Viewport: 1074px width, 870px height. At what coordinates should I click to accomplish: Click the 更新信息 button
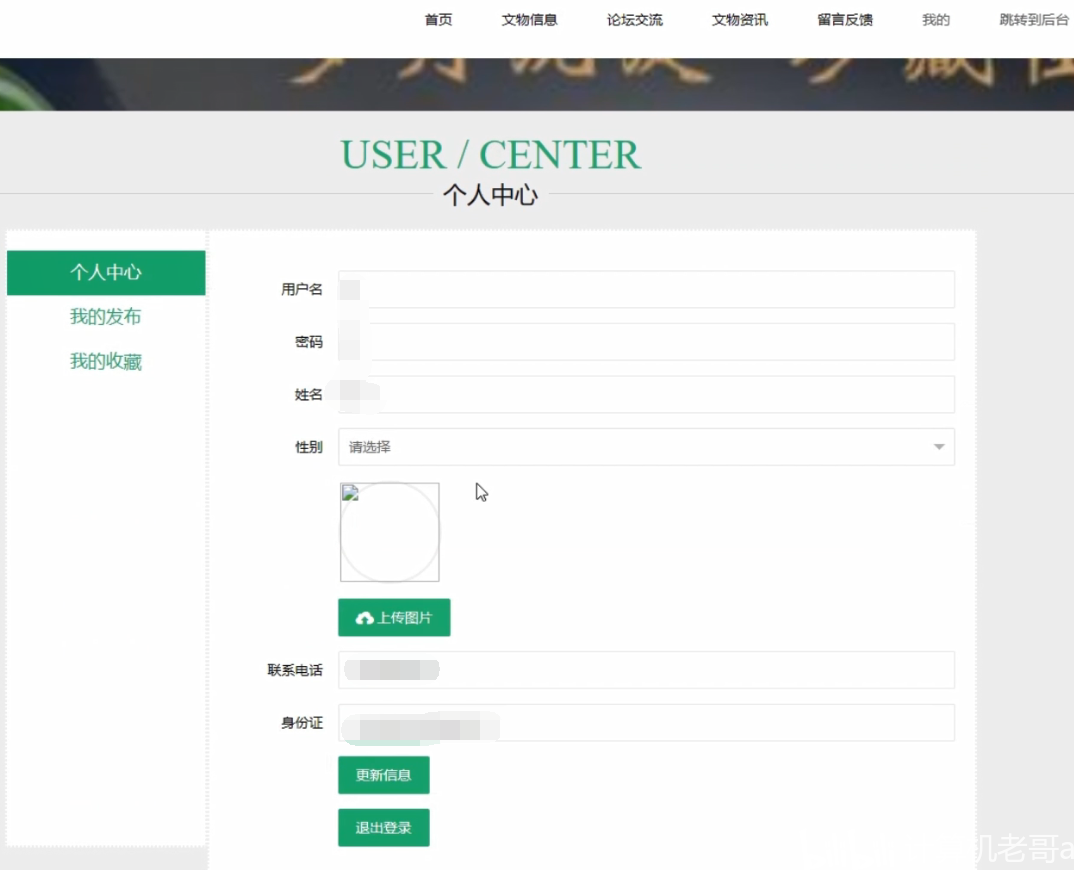tap(384, 775)
